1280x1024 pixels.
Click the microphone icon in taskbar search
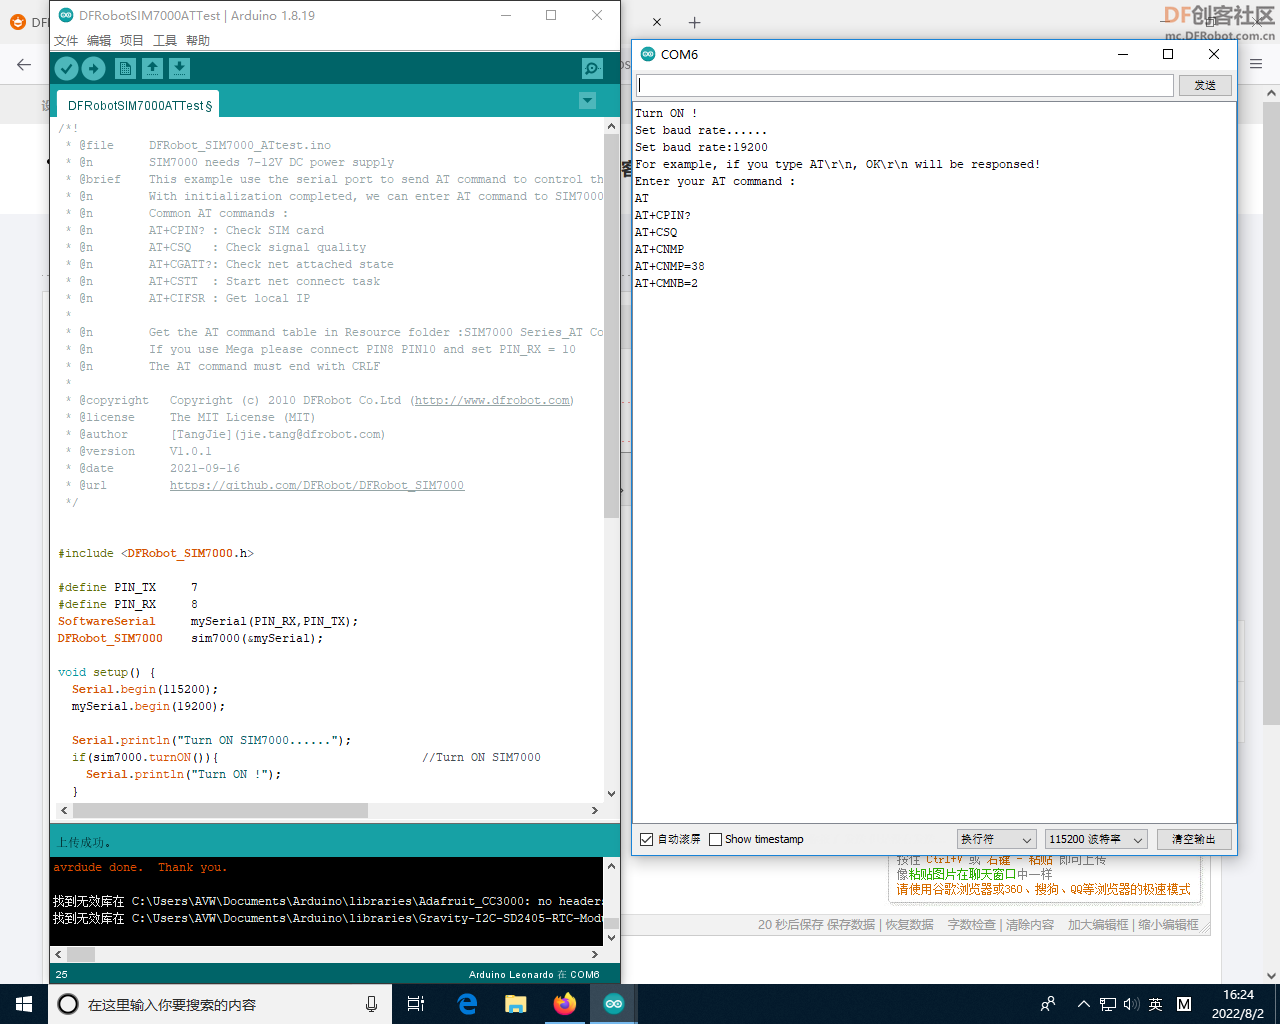tap(371, 1004)
